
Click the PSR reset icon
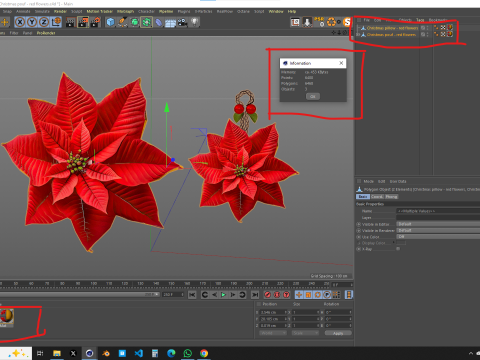[x=319, y=22]
